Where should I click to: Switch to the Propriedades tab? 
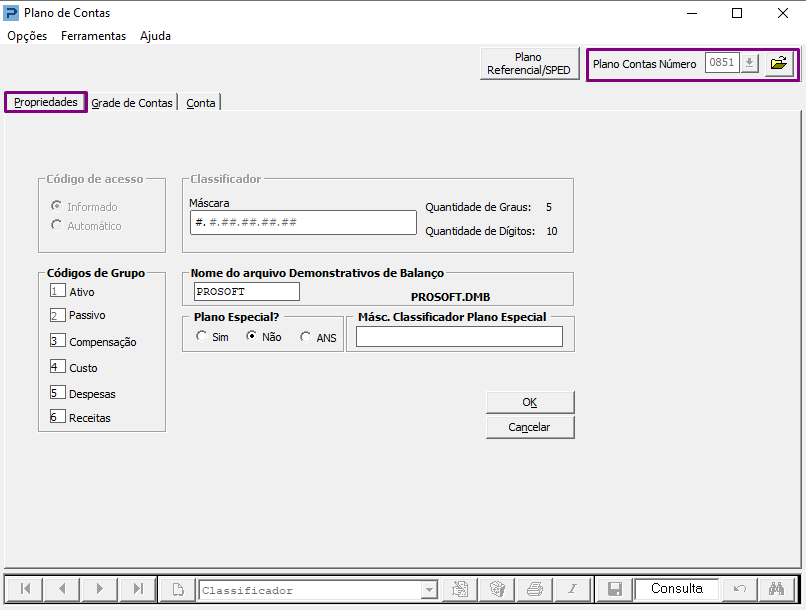(x=46, y=102)
